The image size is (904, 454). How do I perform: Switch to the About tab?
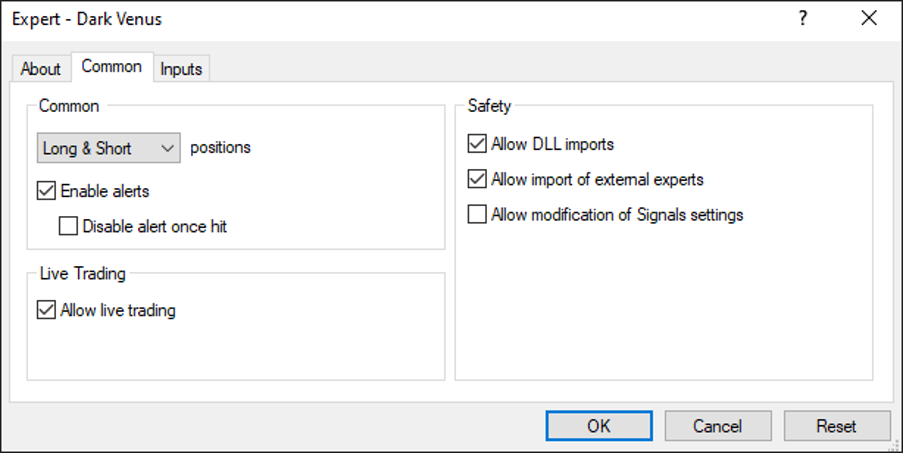[x=41, y=69]
